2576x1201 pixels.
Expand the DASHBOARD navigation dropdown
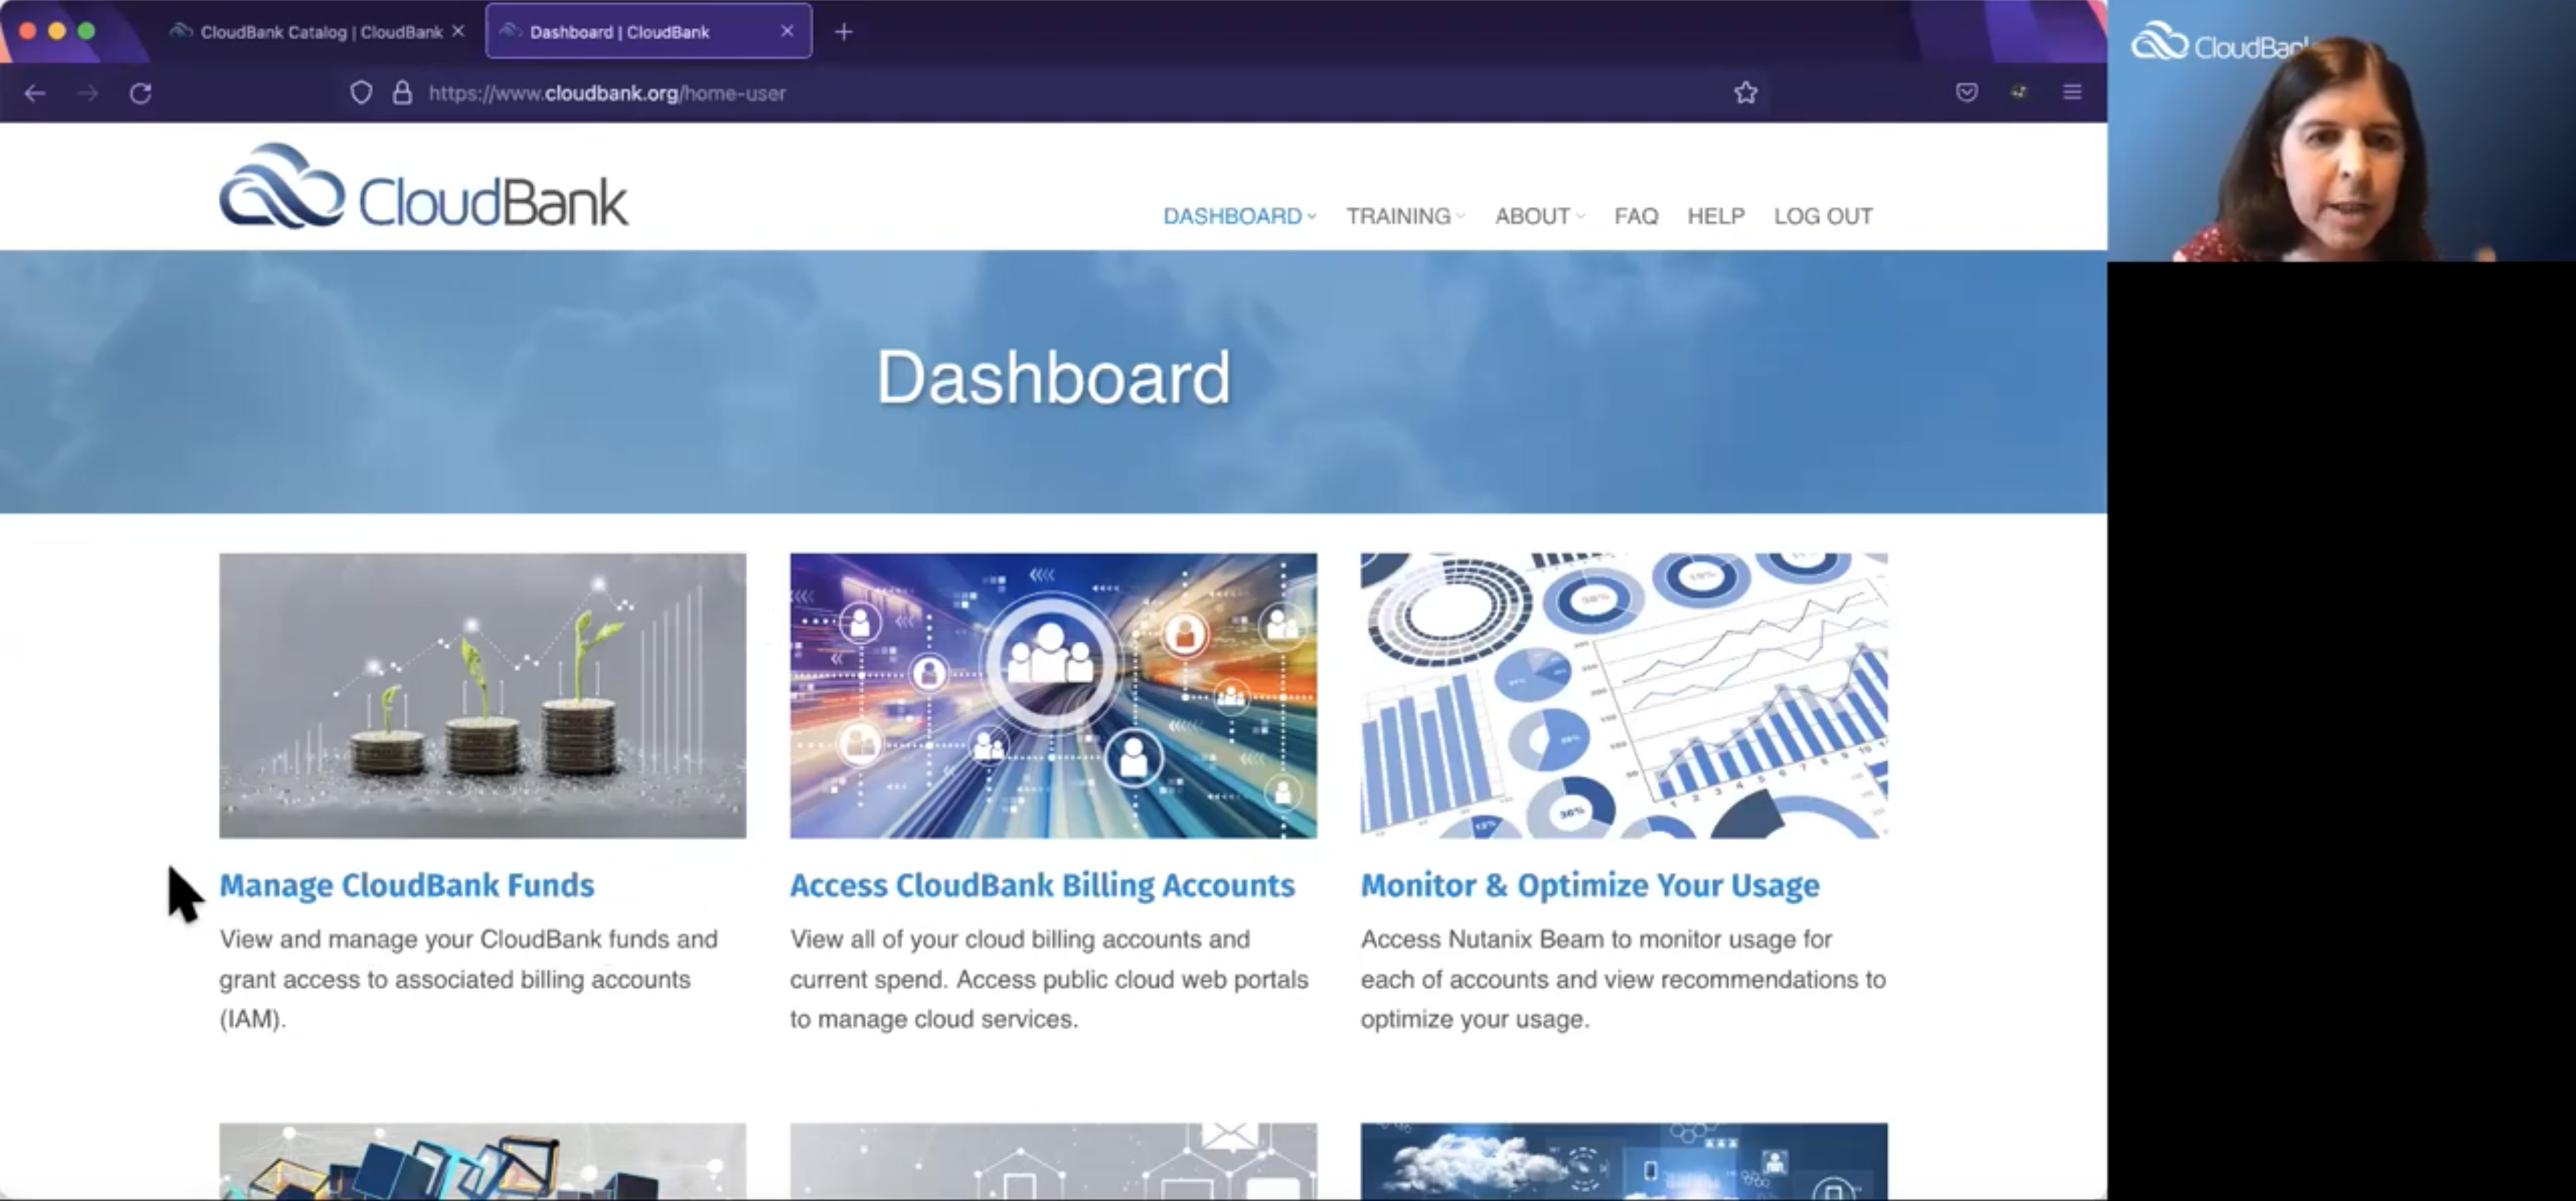pyautogui.click(x=1240, y=216)
